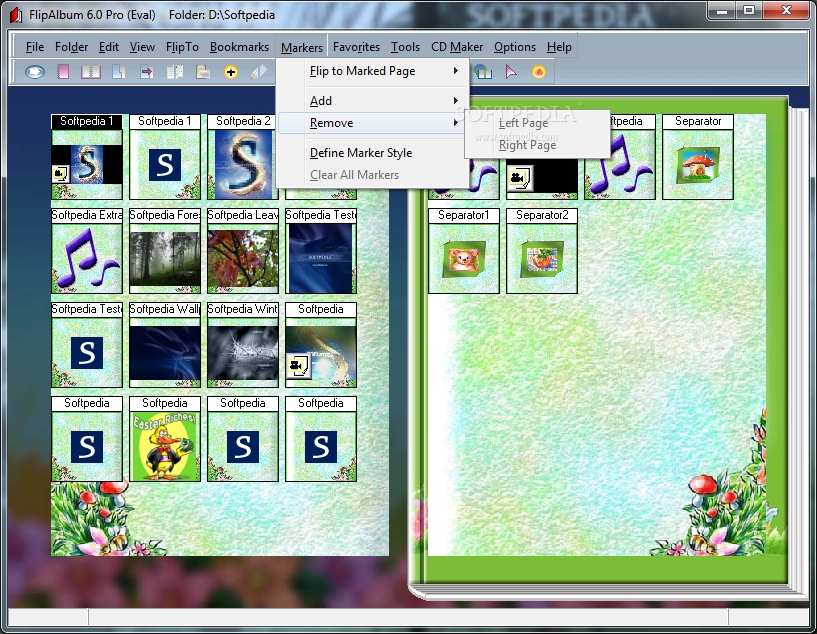Click the globe with book toolbar icon
Screen dimensions: 817x634
[x=483, y=71]
